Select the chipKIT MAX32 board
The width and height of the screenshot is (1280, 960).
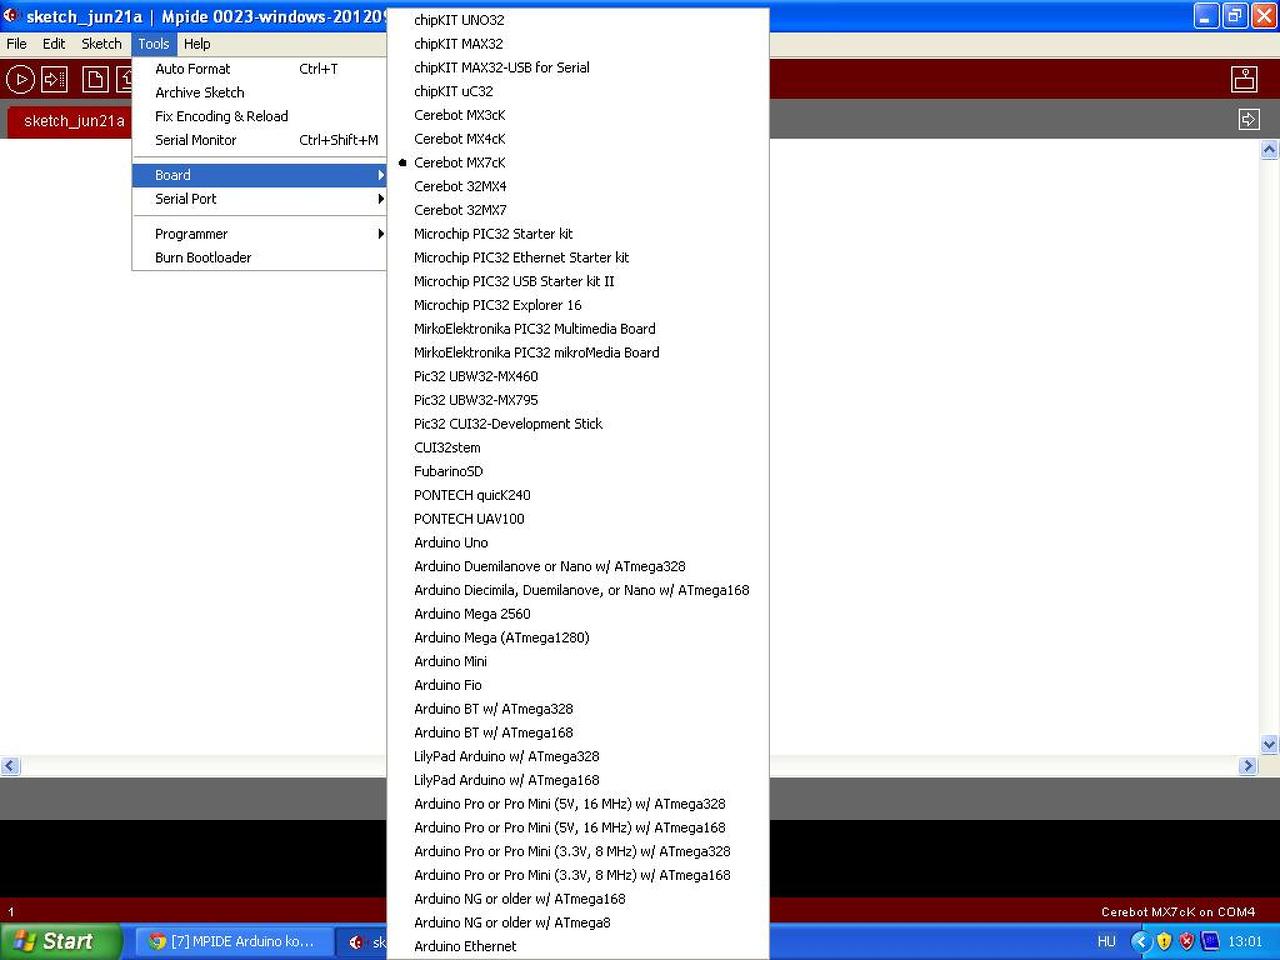point(578,44)
